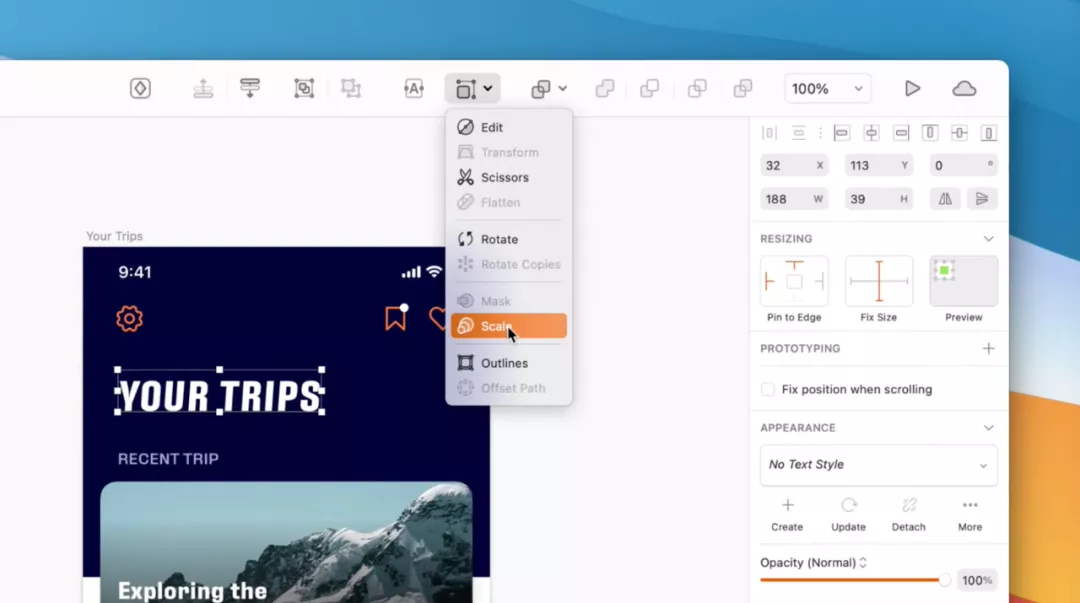Collapse the Appearance section

(x=988, y=428)
